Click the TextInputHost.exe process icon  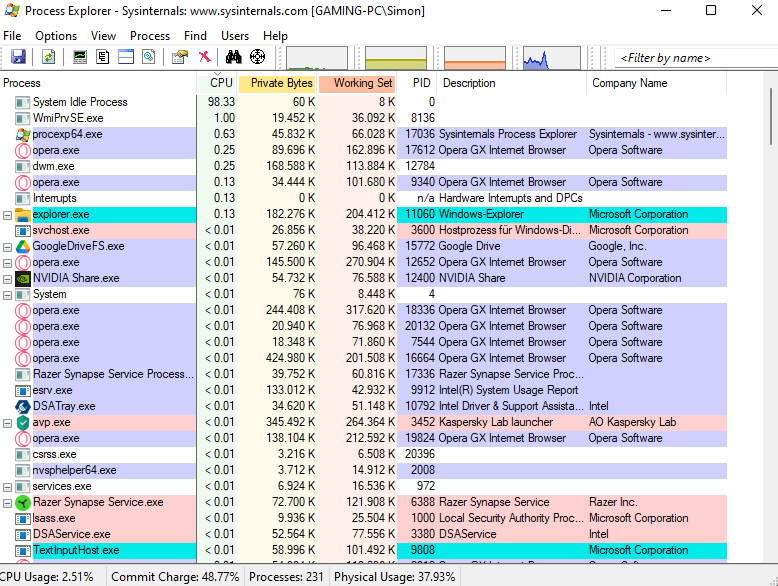pyautogui.click(x=23, y=551)
